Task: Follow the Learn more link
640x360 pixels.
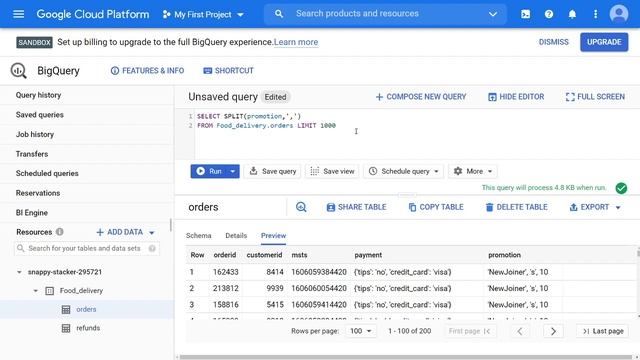Action: pyautogui.click(x=296, y=42)
